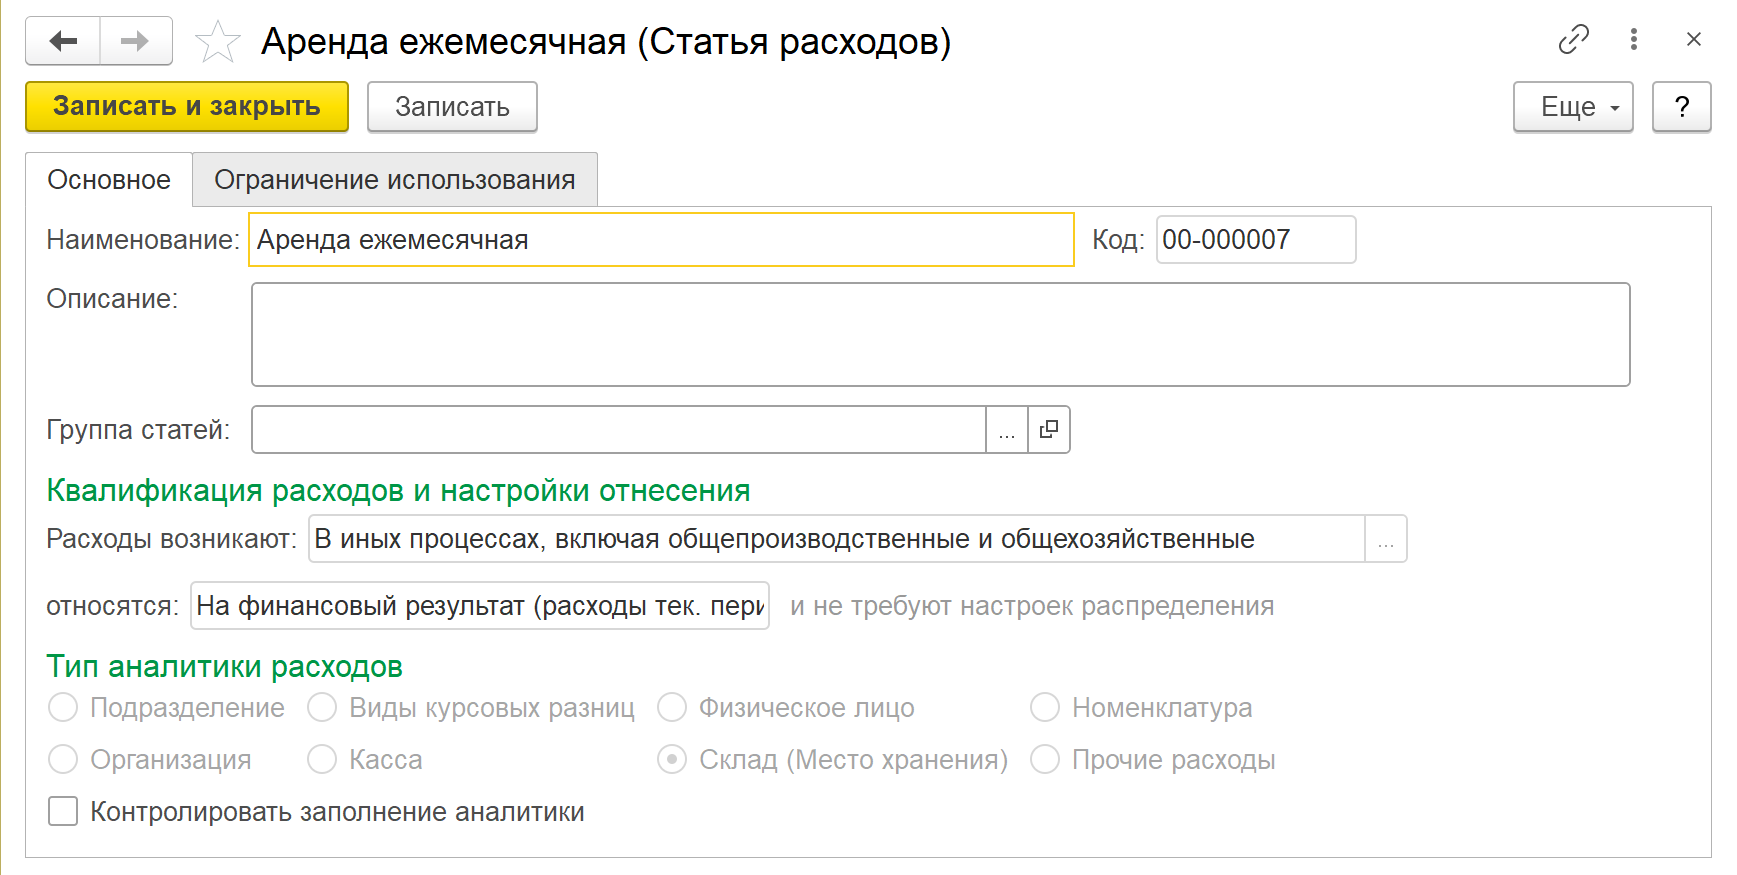Open the относятся combo box

tap(479, 606)
